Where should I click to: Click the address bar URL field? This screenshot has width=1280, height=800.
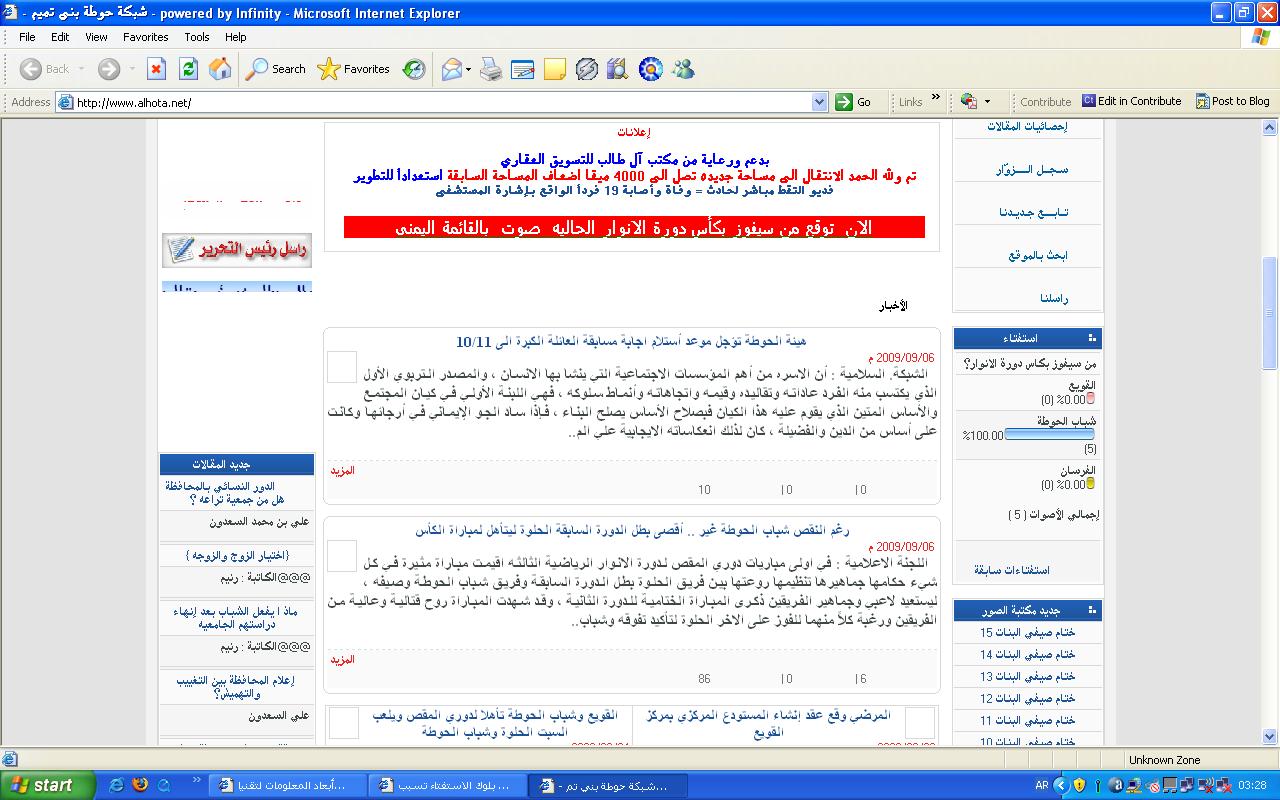[x=440, y=102]
